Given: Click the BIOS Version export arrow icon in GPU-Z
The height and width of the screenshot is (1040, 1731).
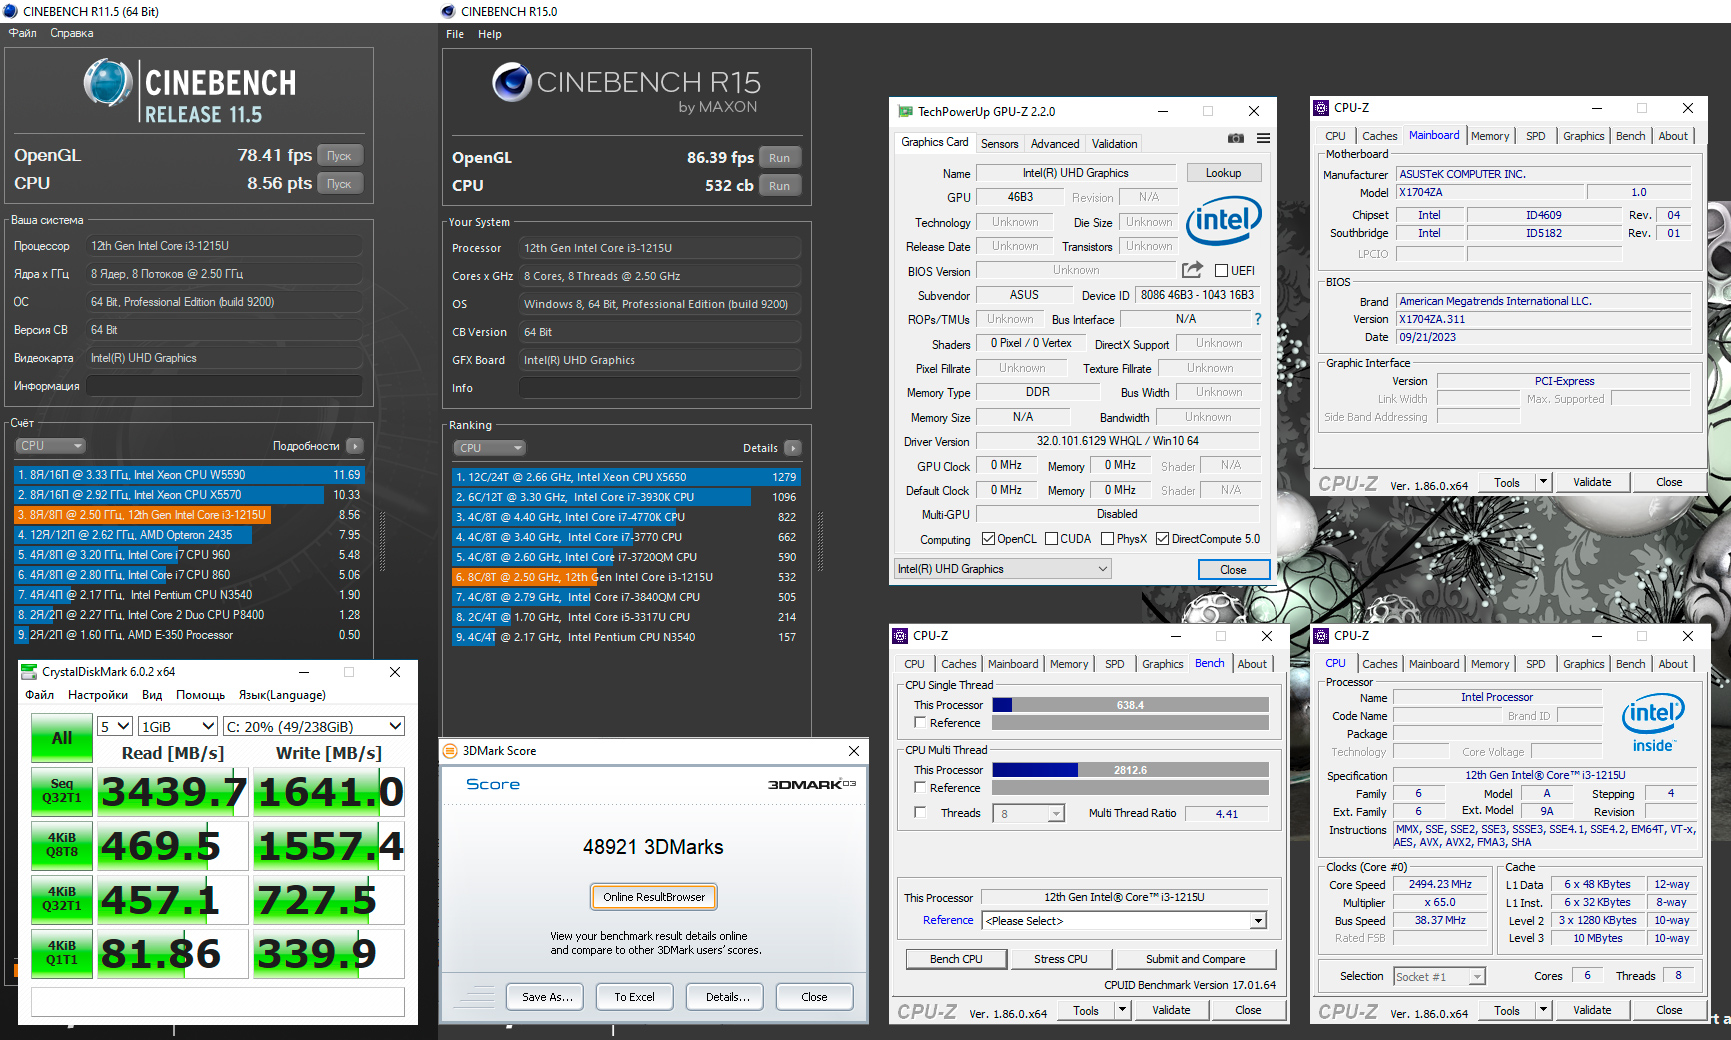Looking at the screenshot, I should click(1191, 269).
